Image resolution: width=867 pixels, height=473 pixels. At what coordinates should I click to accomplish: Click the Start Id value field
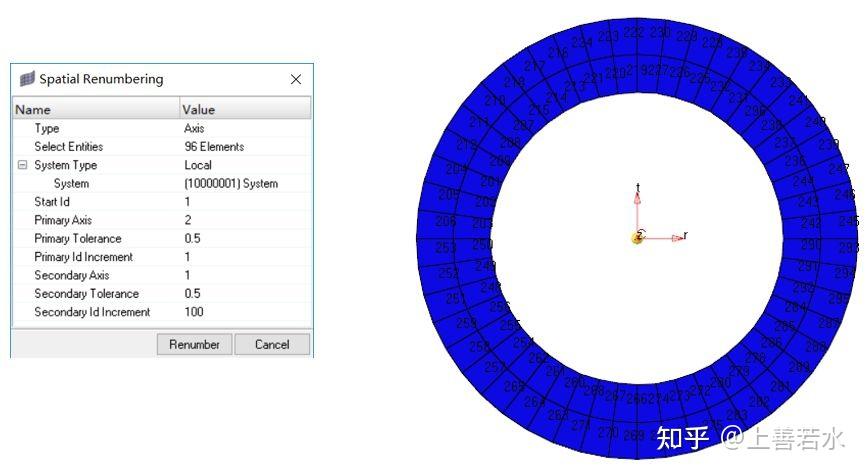click(x=246, y=201)
